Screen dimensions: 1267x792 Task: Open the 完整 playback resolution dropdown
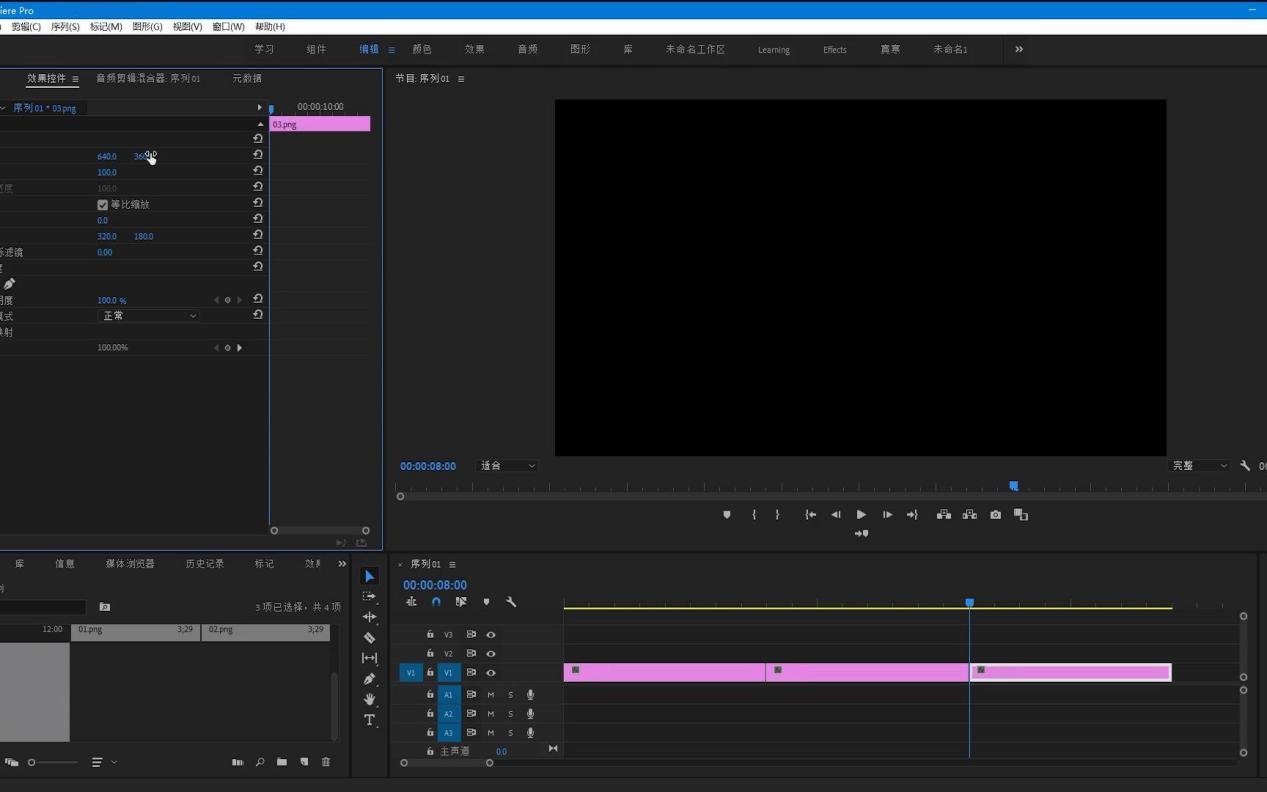(x=1199, y=466)
